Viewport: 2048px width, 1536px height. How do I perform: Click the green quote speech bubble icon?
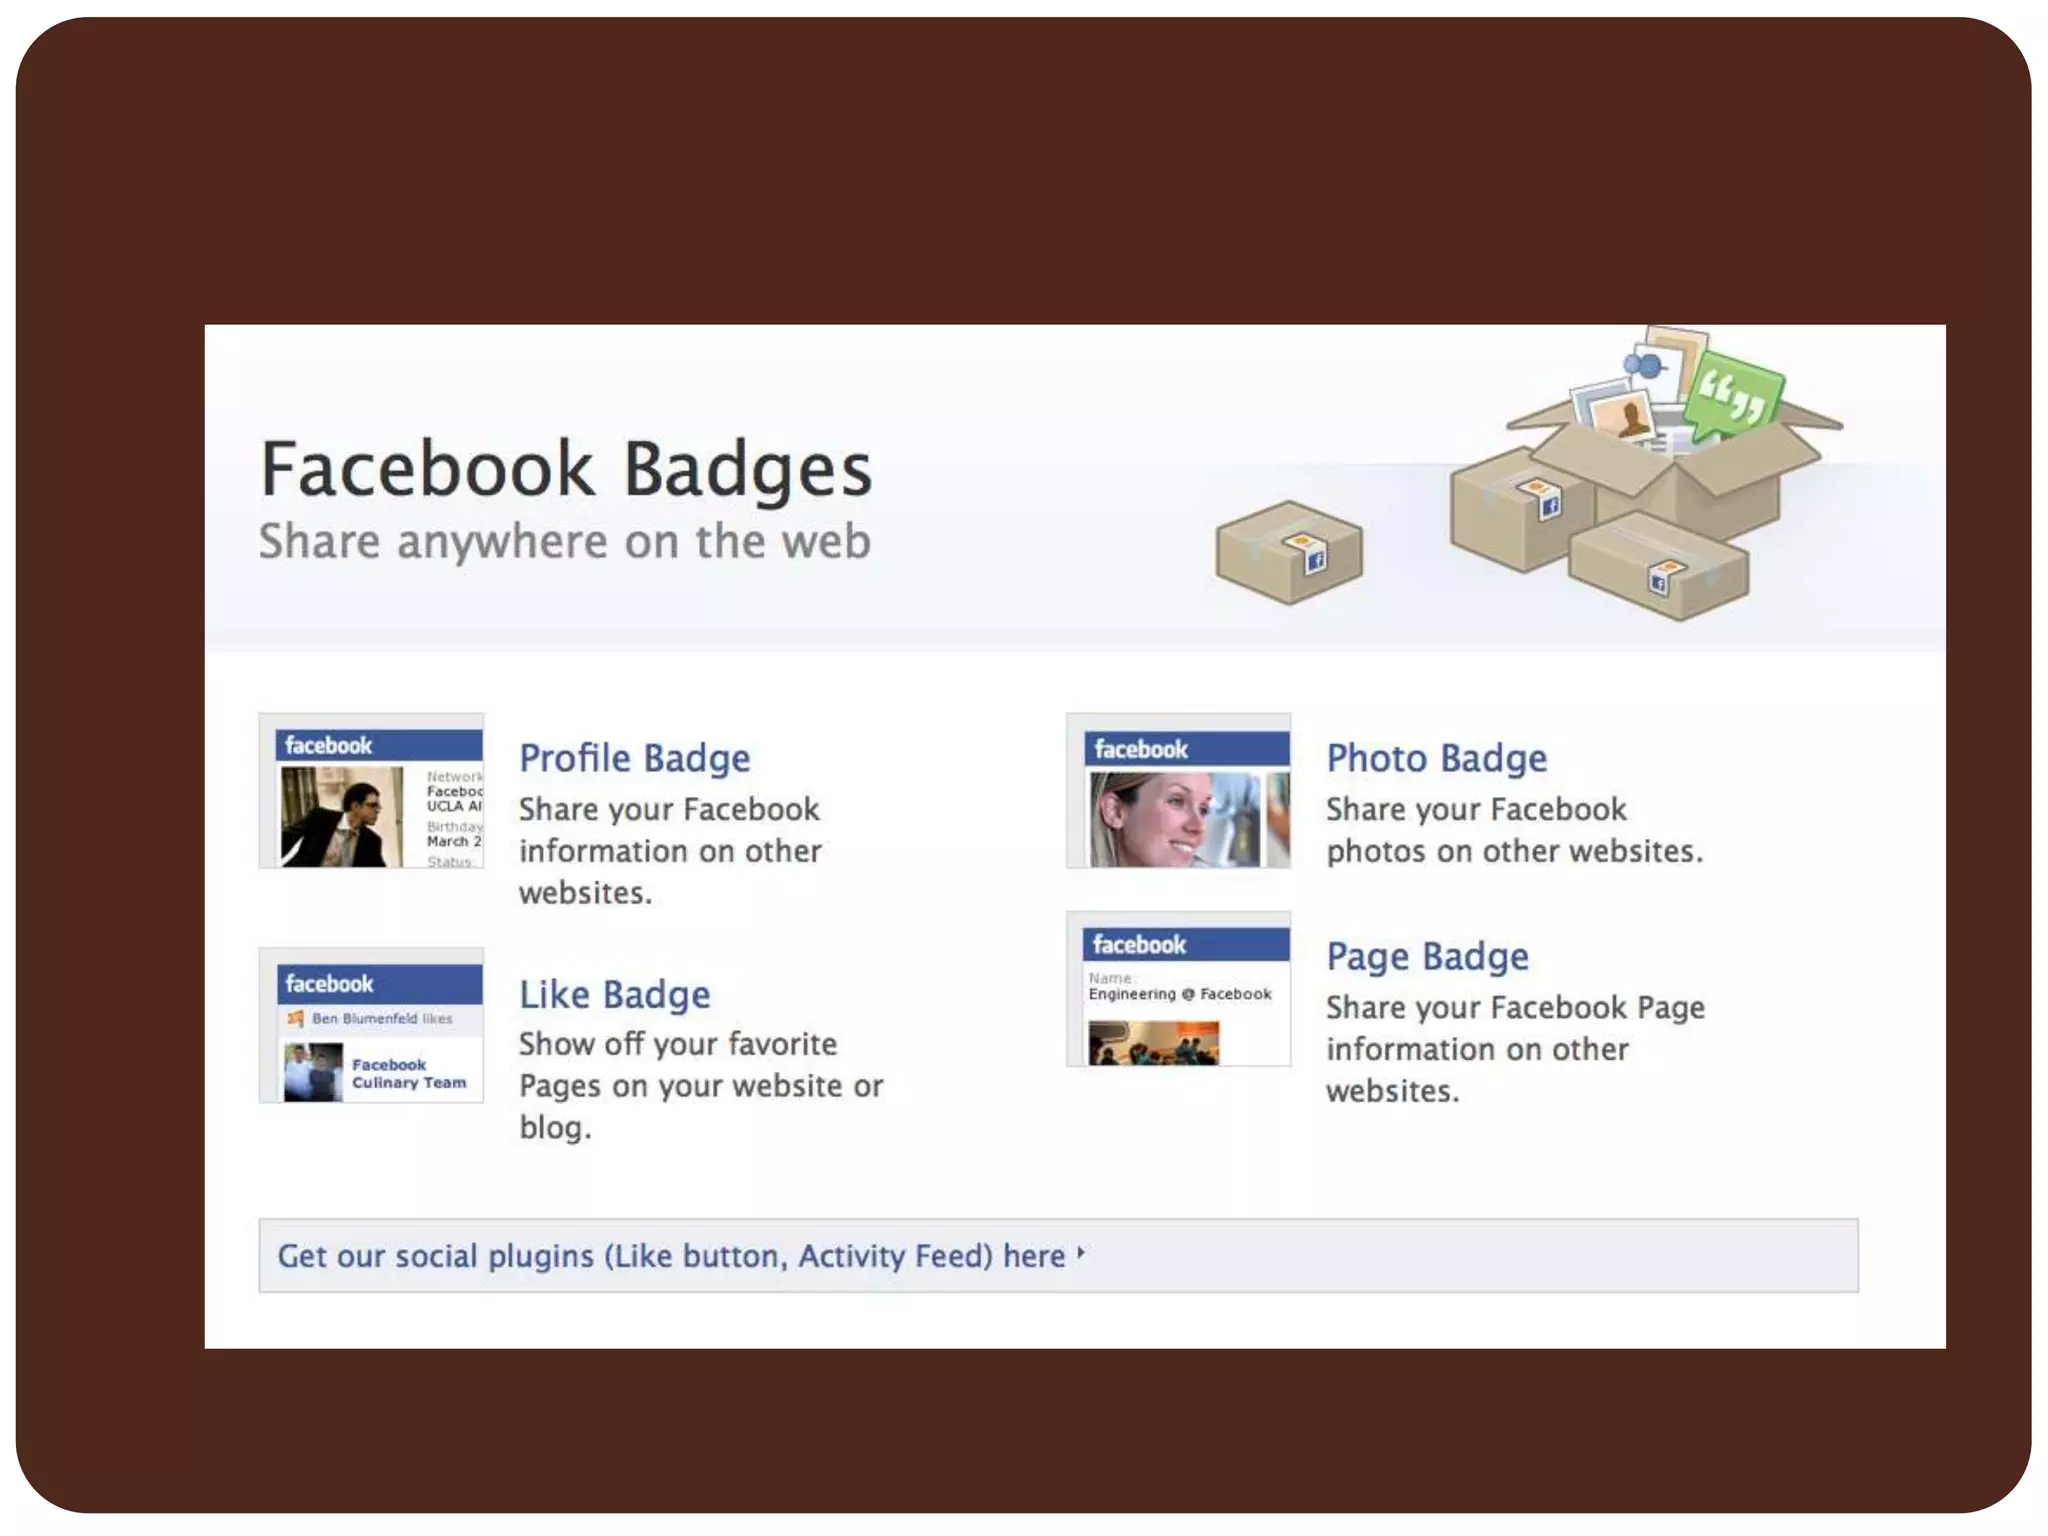[1733, 395]
